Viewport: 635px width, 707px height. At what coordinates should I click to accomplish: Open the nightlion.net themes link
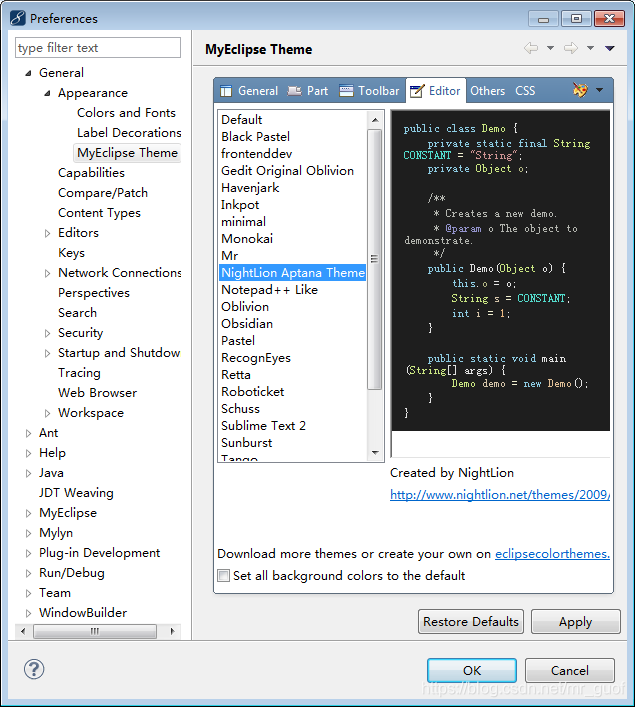click(x=500, y=495)
